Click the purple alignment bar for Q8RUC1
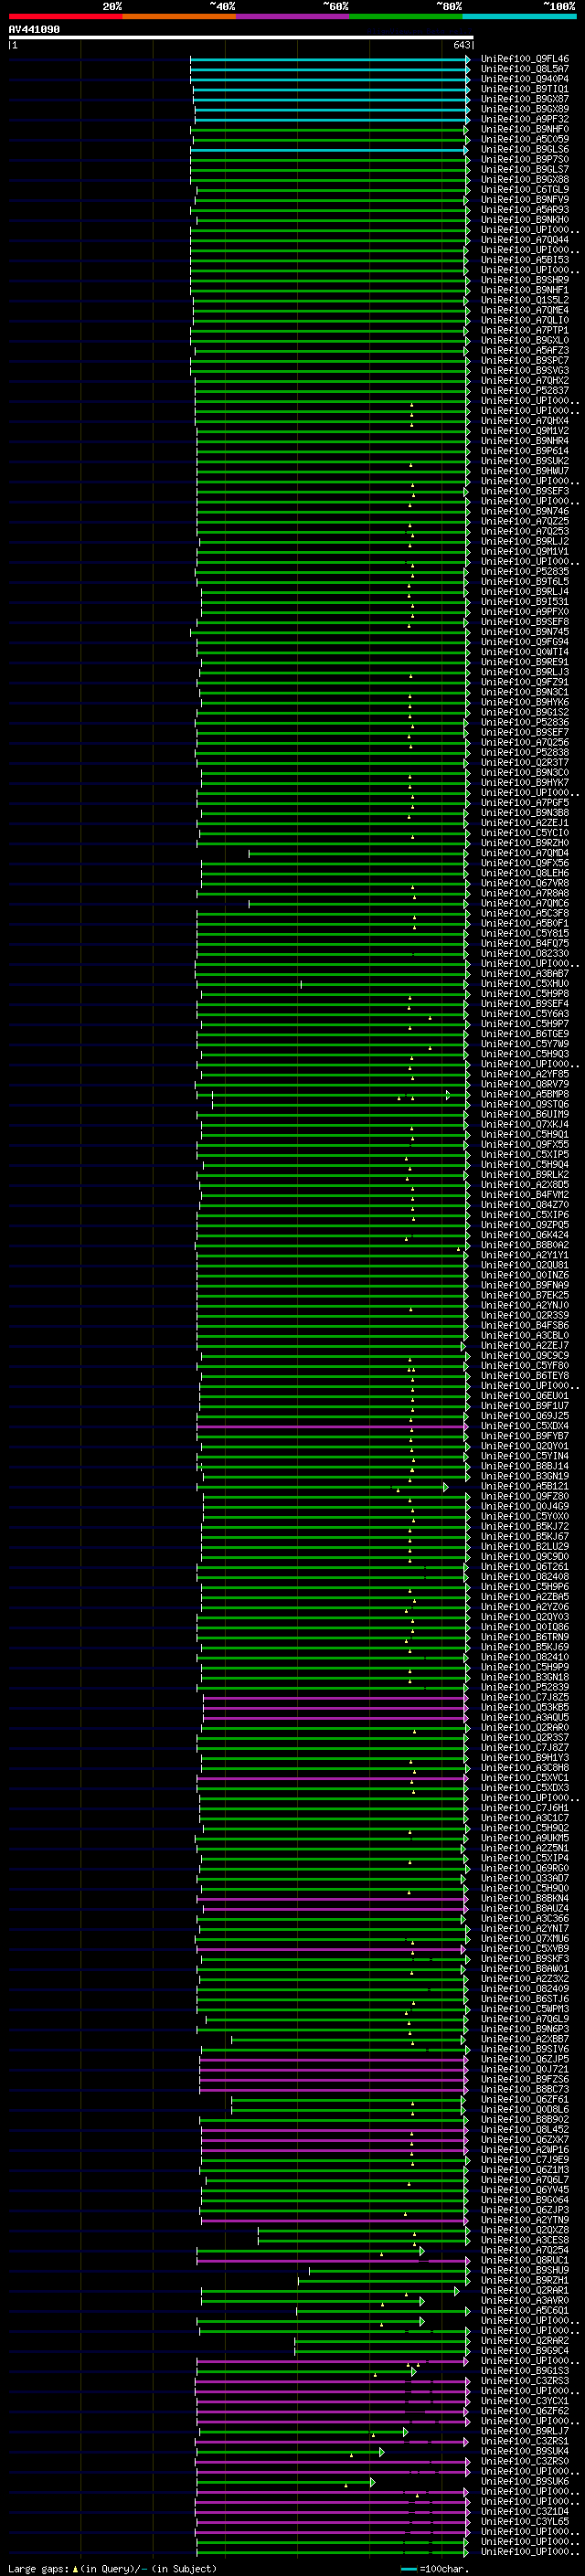Image resolution: width=585 pixels, height=2576 pixels. tap(333, 2260)
